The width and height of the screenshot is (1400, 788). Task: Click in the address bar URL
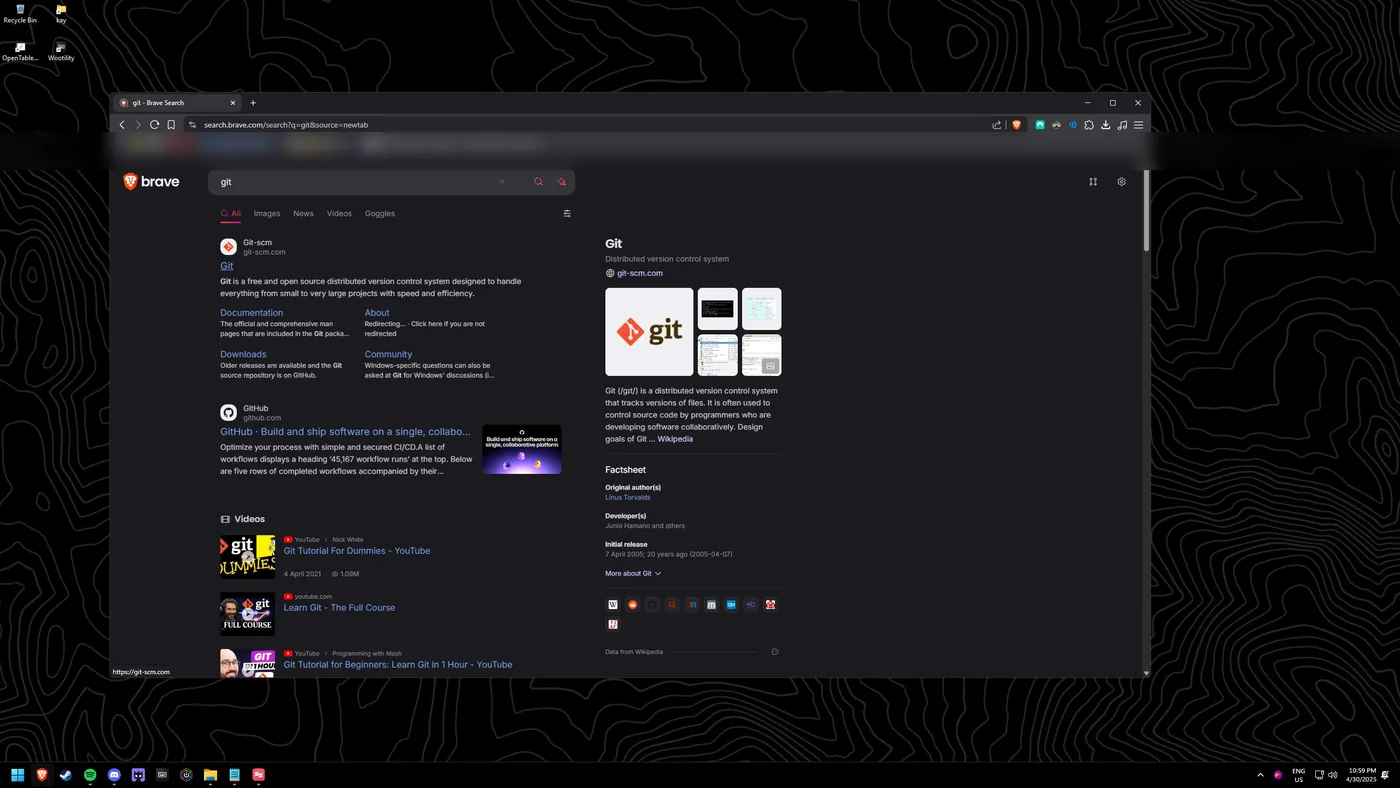coord(286,125)
